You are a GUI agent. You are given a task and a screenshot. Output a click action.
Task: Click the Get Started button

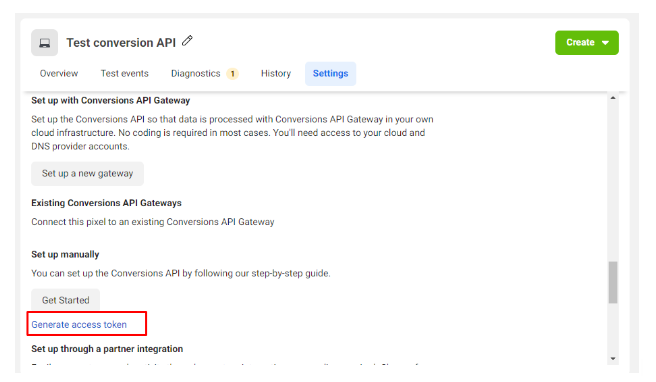(66, 300)
